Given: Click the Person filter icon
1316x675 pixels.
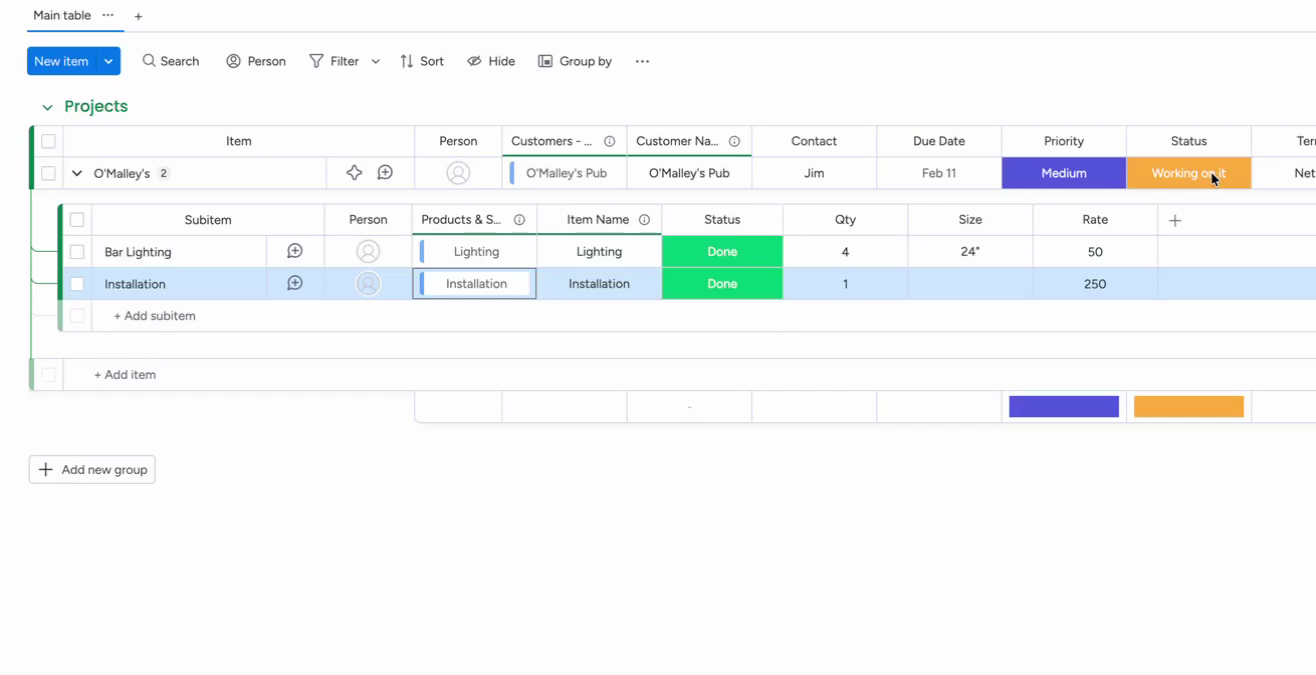Looking at the screenshot, I should (232, 61).
